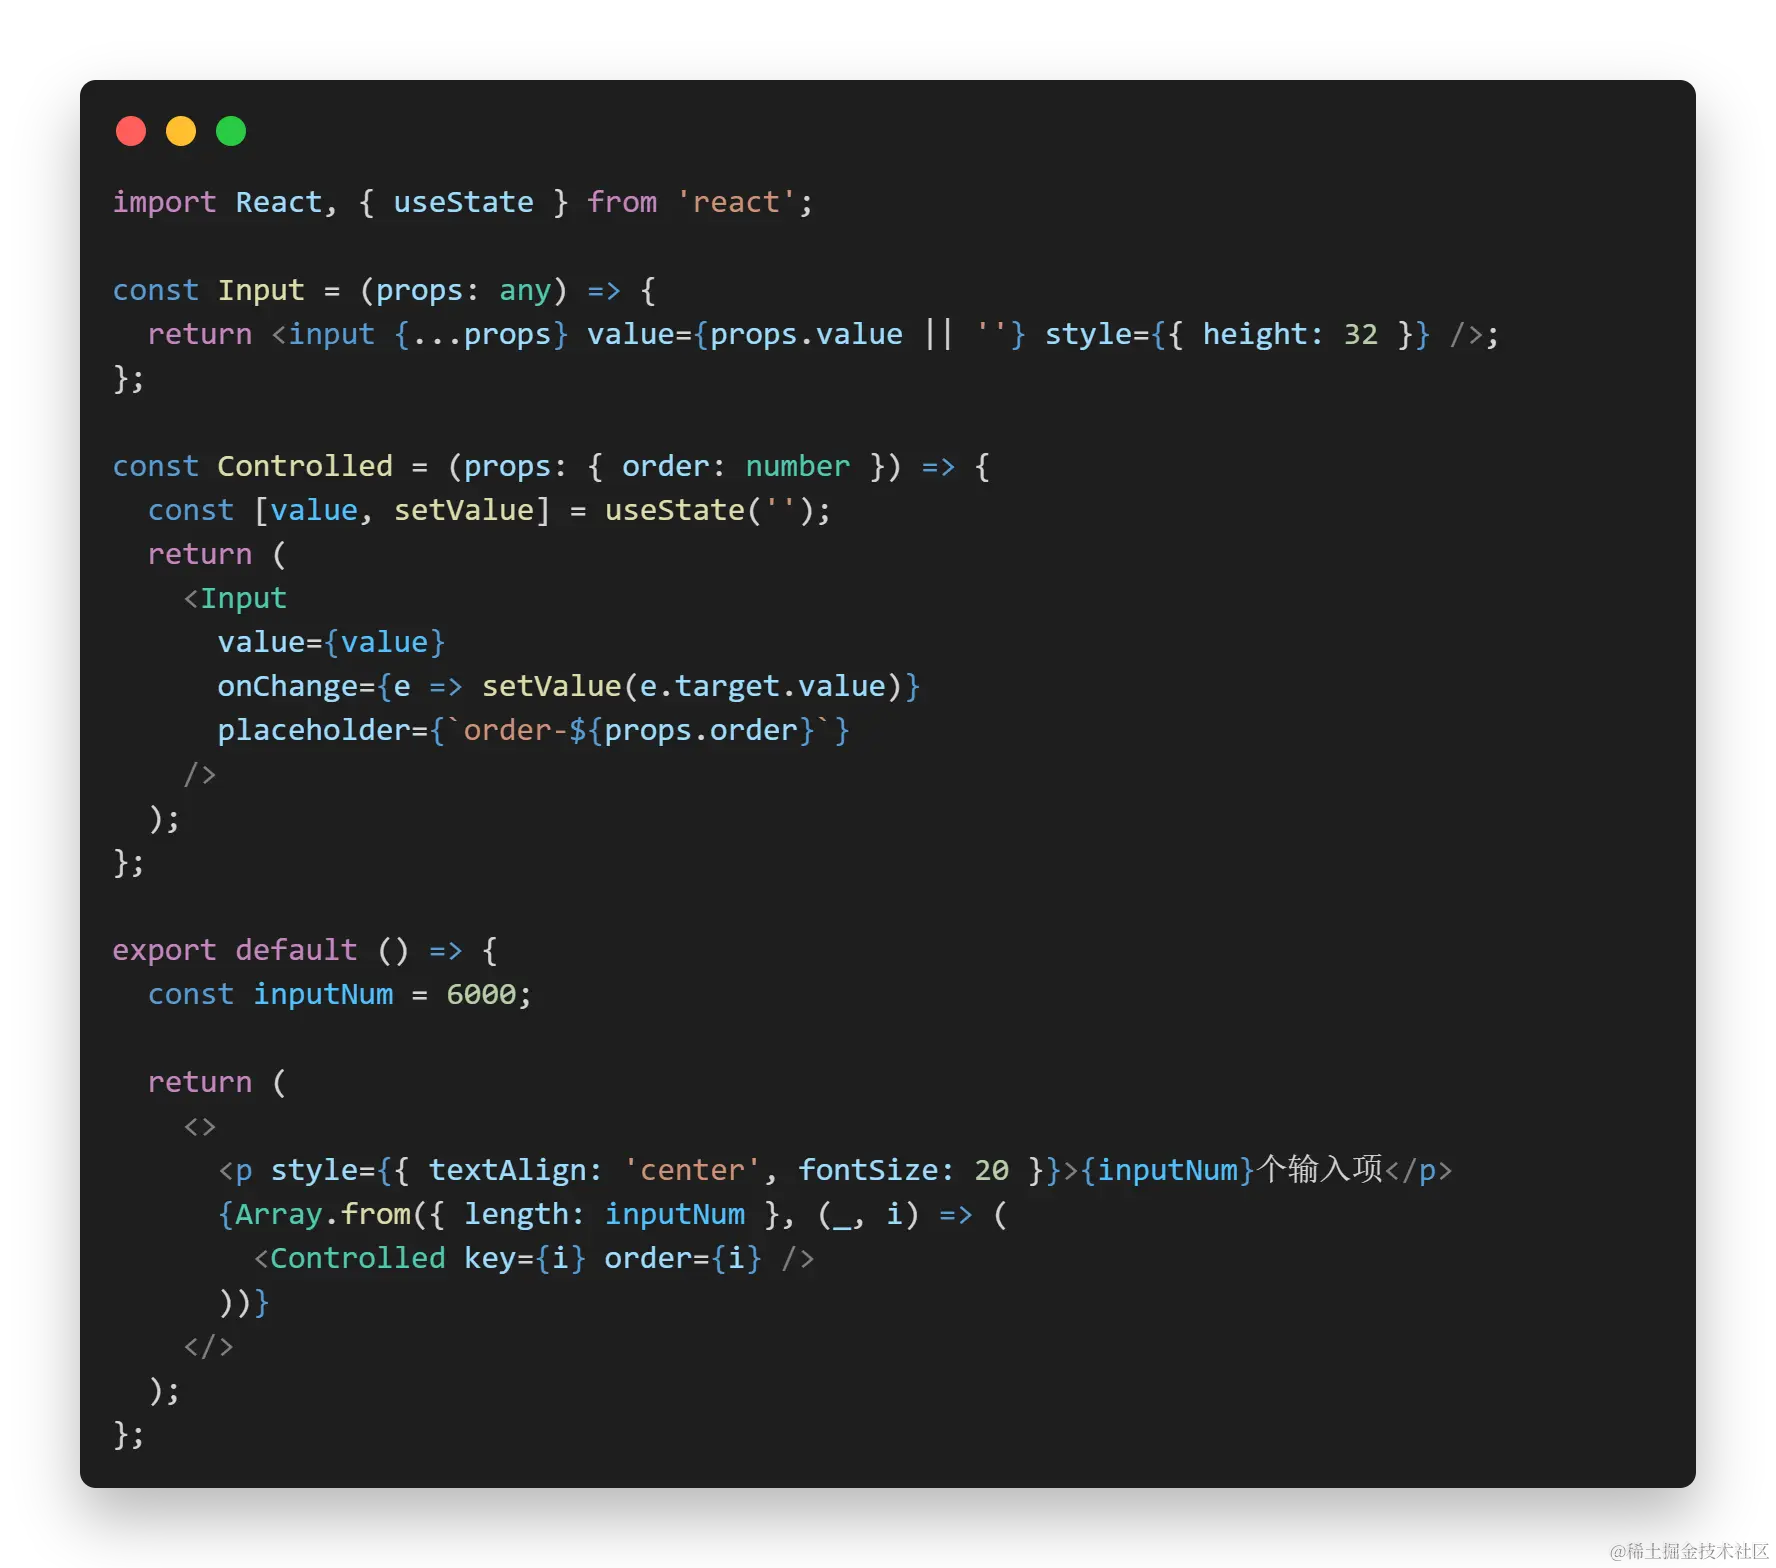
Task: Click 'height: 32' style value
Action: pos(1290,334)
